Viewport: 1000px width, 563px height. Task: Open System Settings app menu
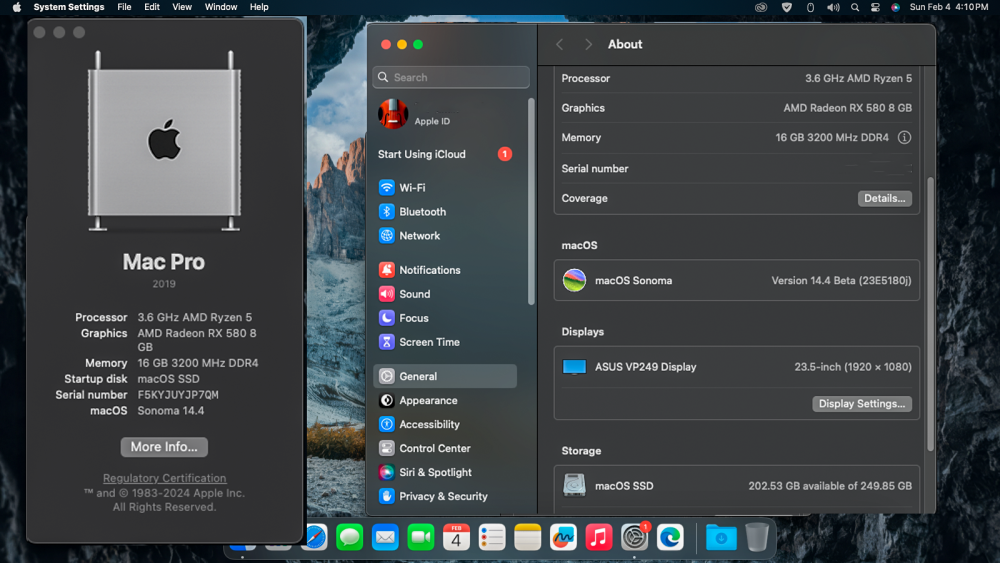tap(69, 7)
